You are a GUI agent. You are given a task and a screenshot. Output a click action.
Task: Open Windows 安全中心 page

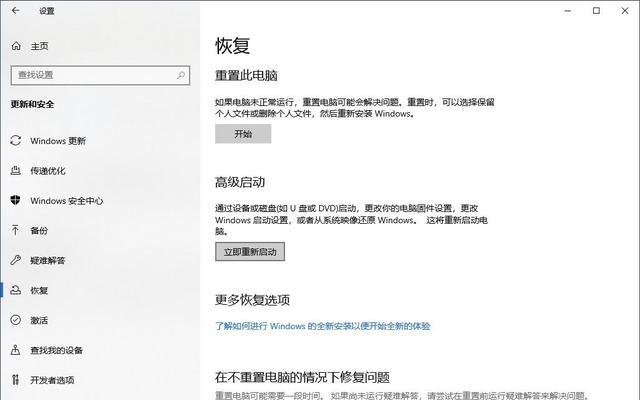coord(67,200)
